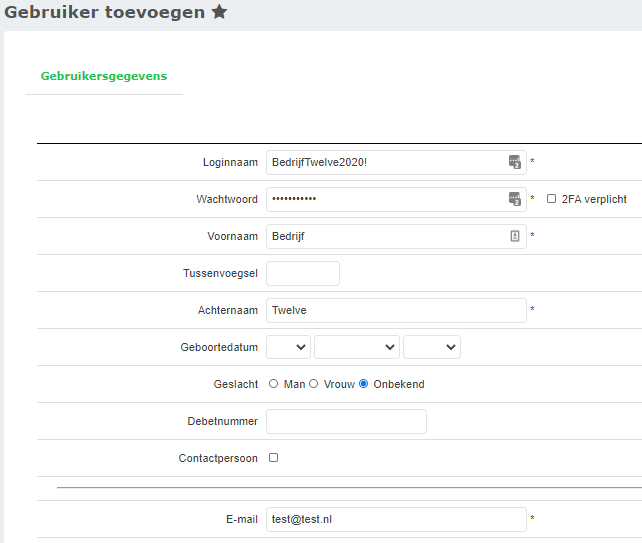Expand the middle Geboortedatum month dropdown
Viewport: 642px width, 543px height.
pos(356,347)
